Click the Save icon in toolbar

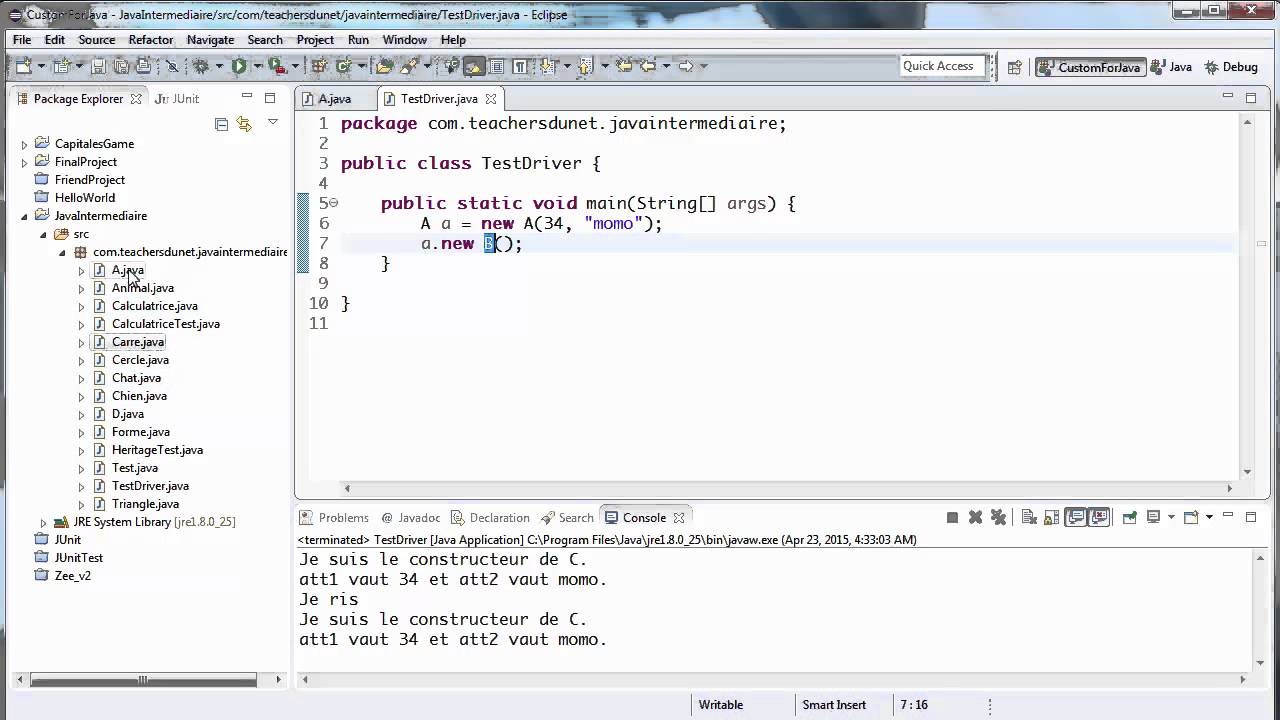[x=98, y=66]
